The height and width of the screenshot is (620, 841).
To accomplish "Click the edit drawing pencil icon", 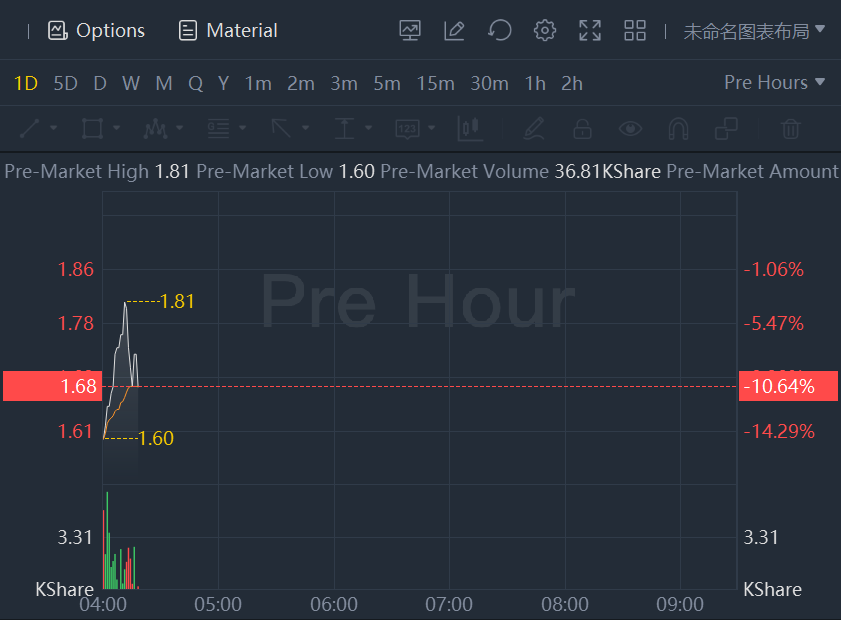I will click(x=454, y=31).
